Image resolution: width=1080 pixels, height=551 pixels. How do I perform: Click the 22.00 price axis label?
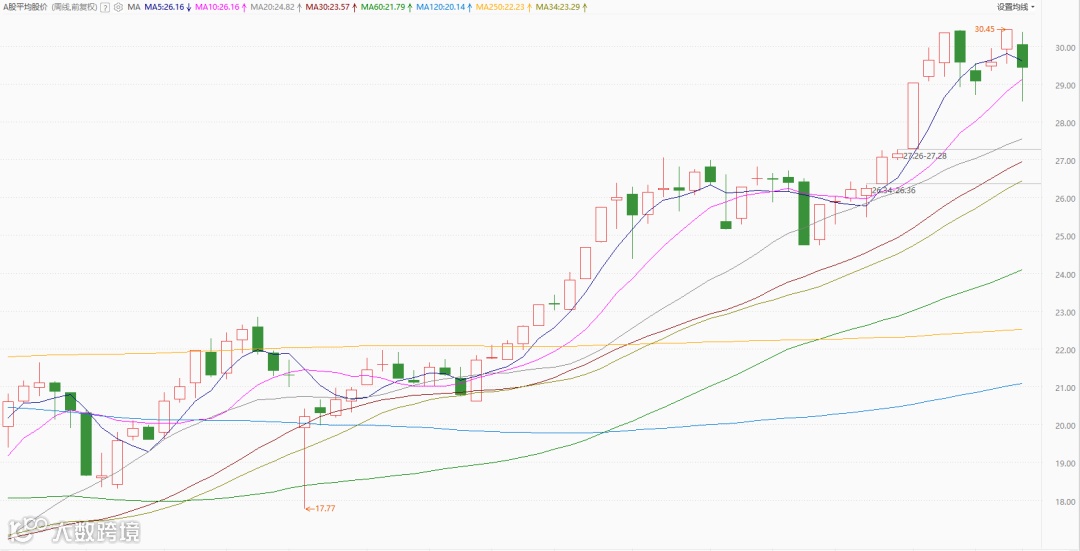[x=1065, y=351]
